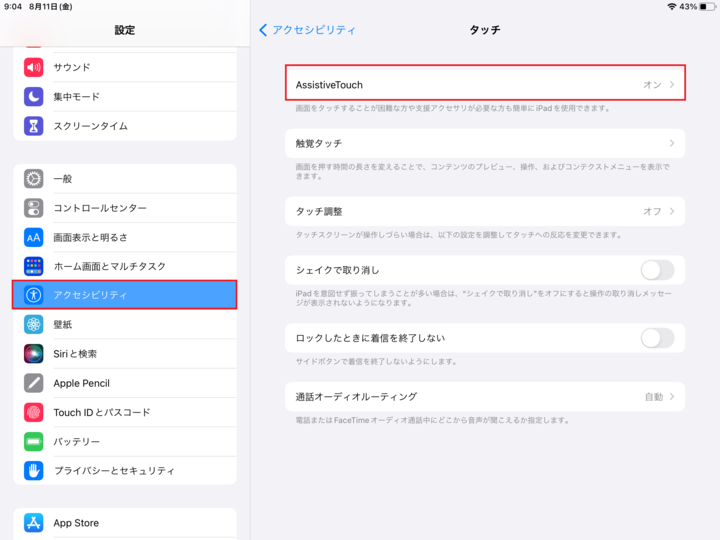The height and width of the screenshot is (540, 720).
Task: Toggle ロックしたときに着信を終了しない switch
Action: click(658, 338)
